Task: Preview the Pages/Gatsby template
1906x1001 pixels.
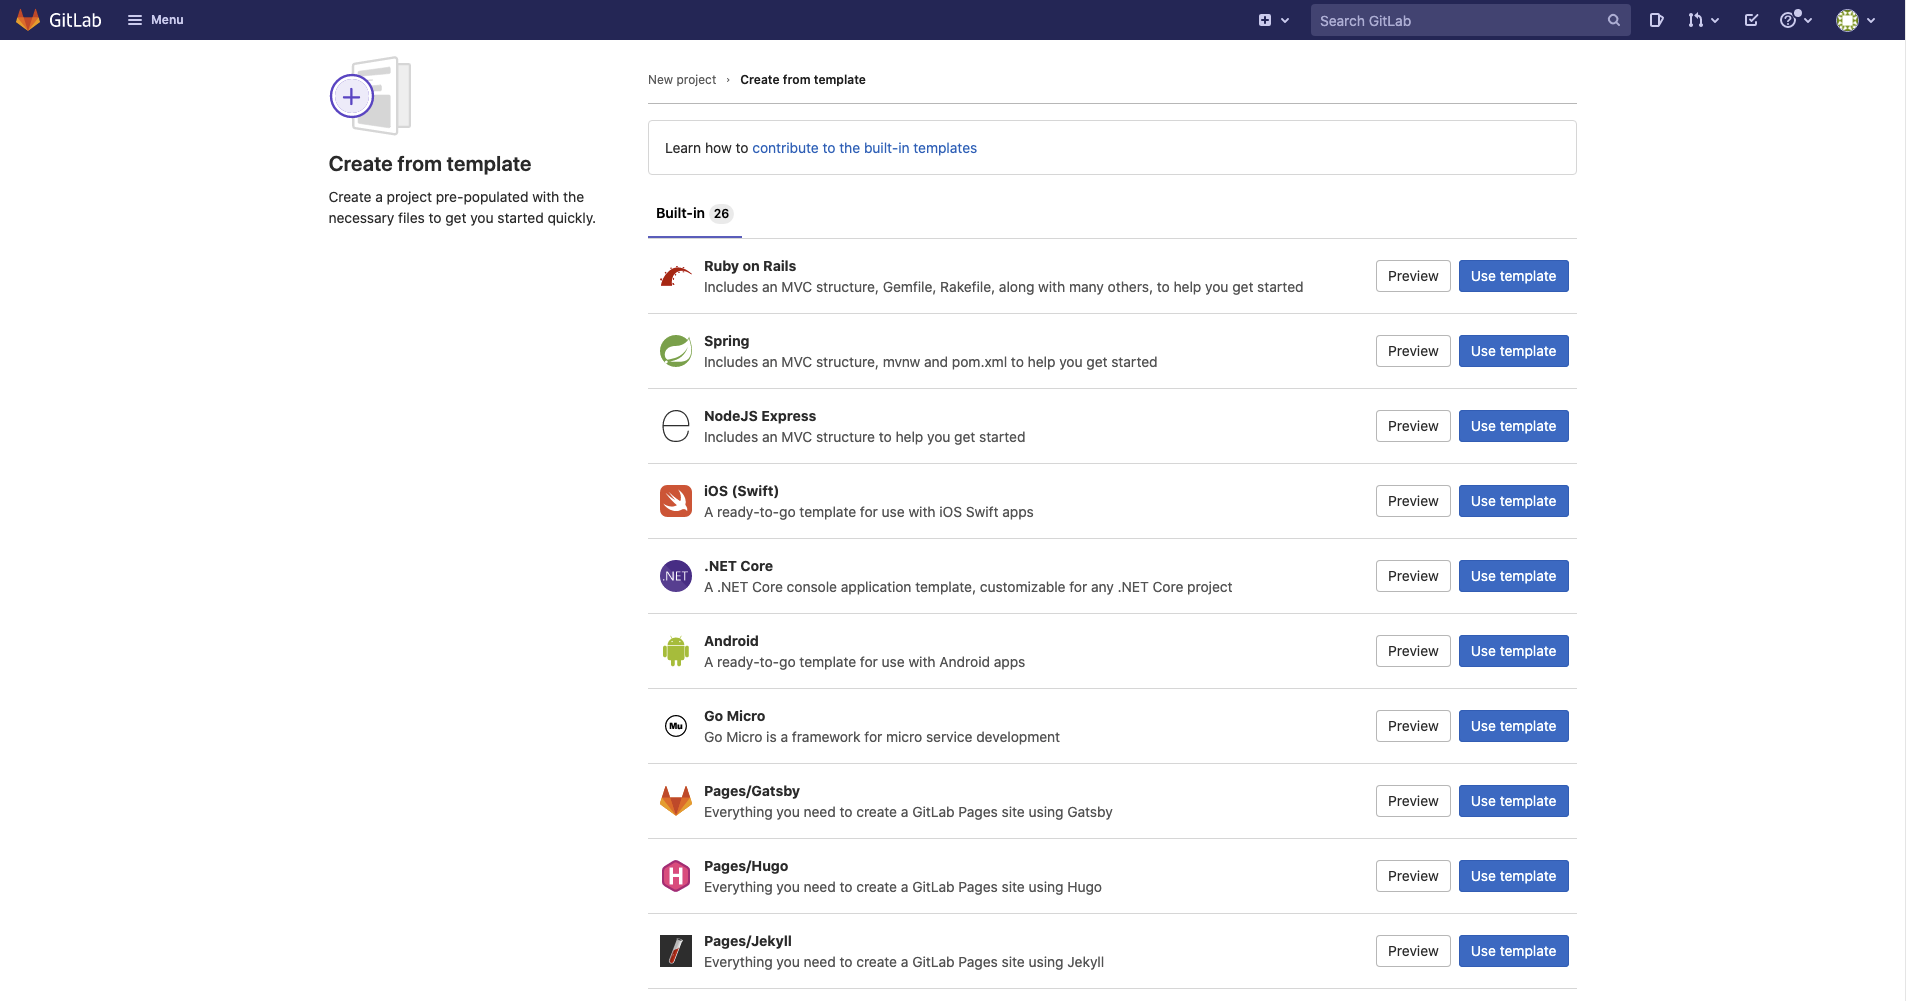Action: 1413,801
